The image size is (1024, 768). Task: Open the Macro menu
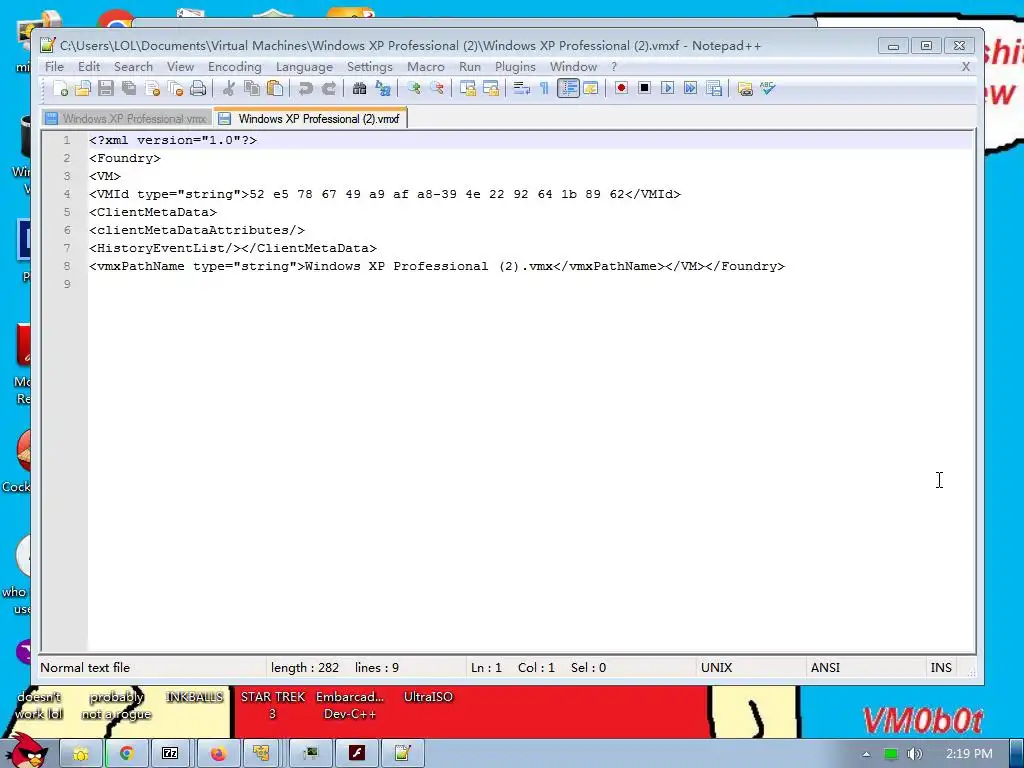pyautogui.click(x=426, y=67)
